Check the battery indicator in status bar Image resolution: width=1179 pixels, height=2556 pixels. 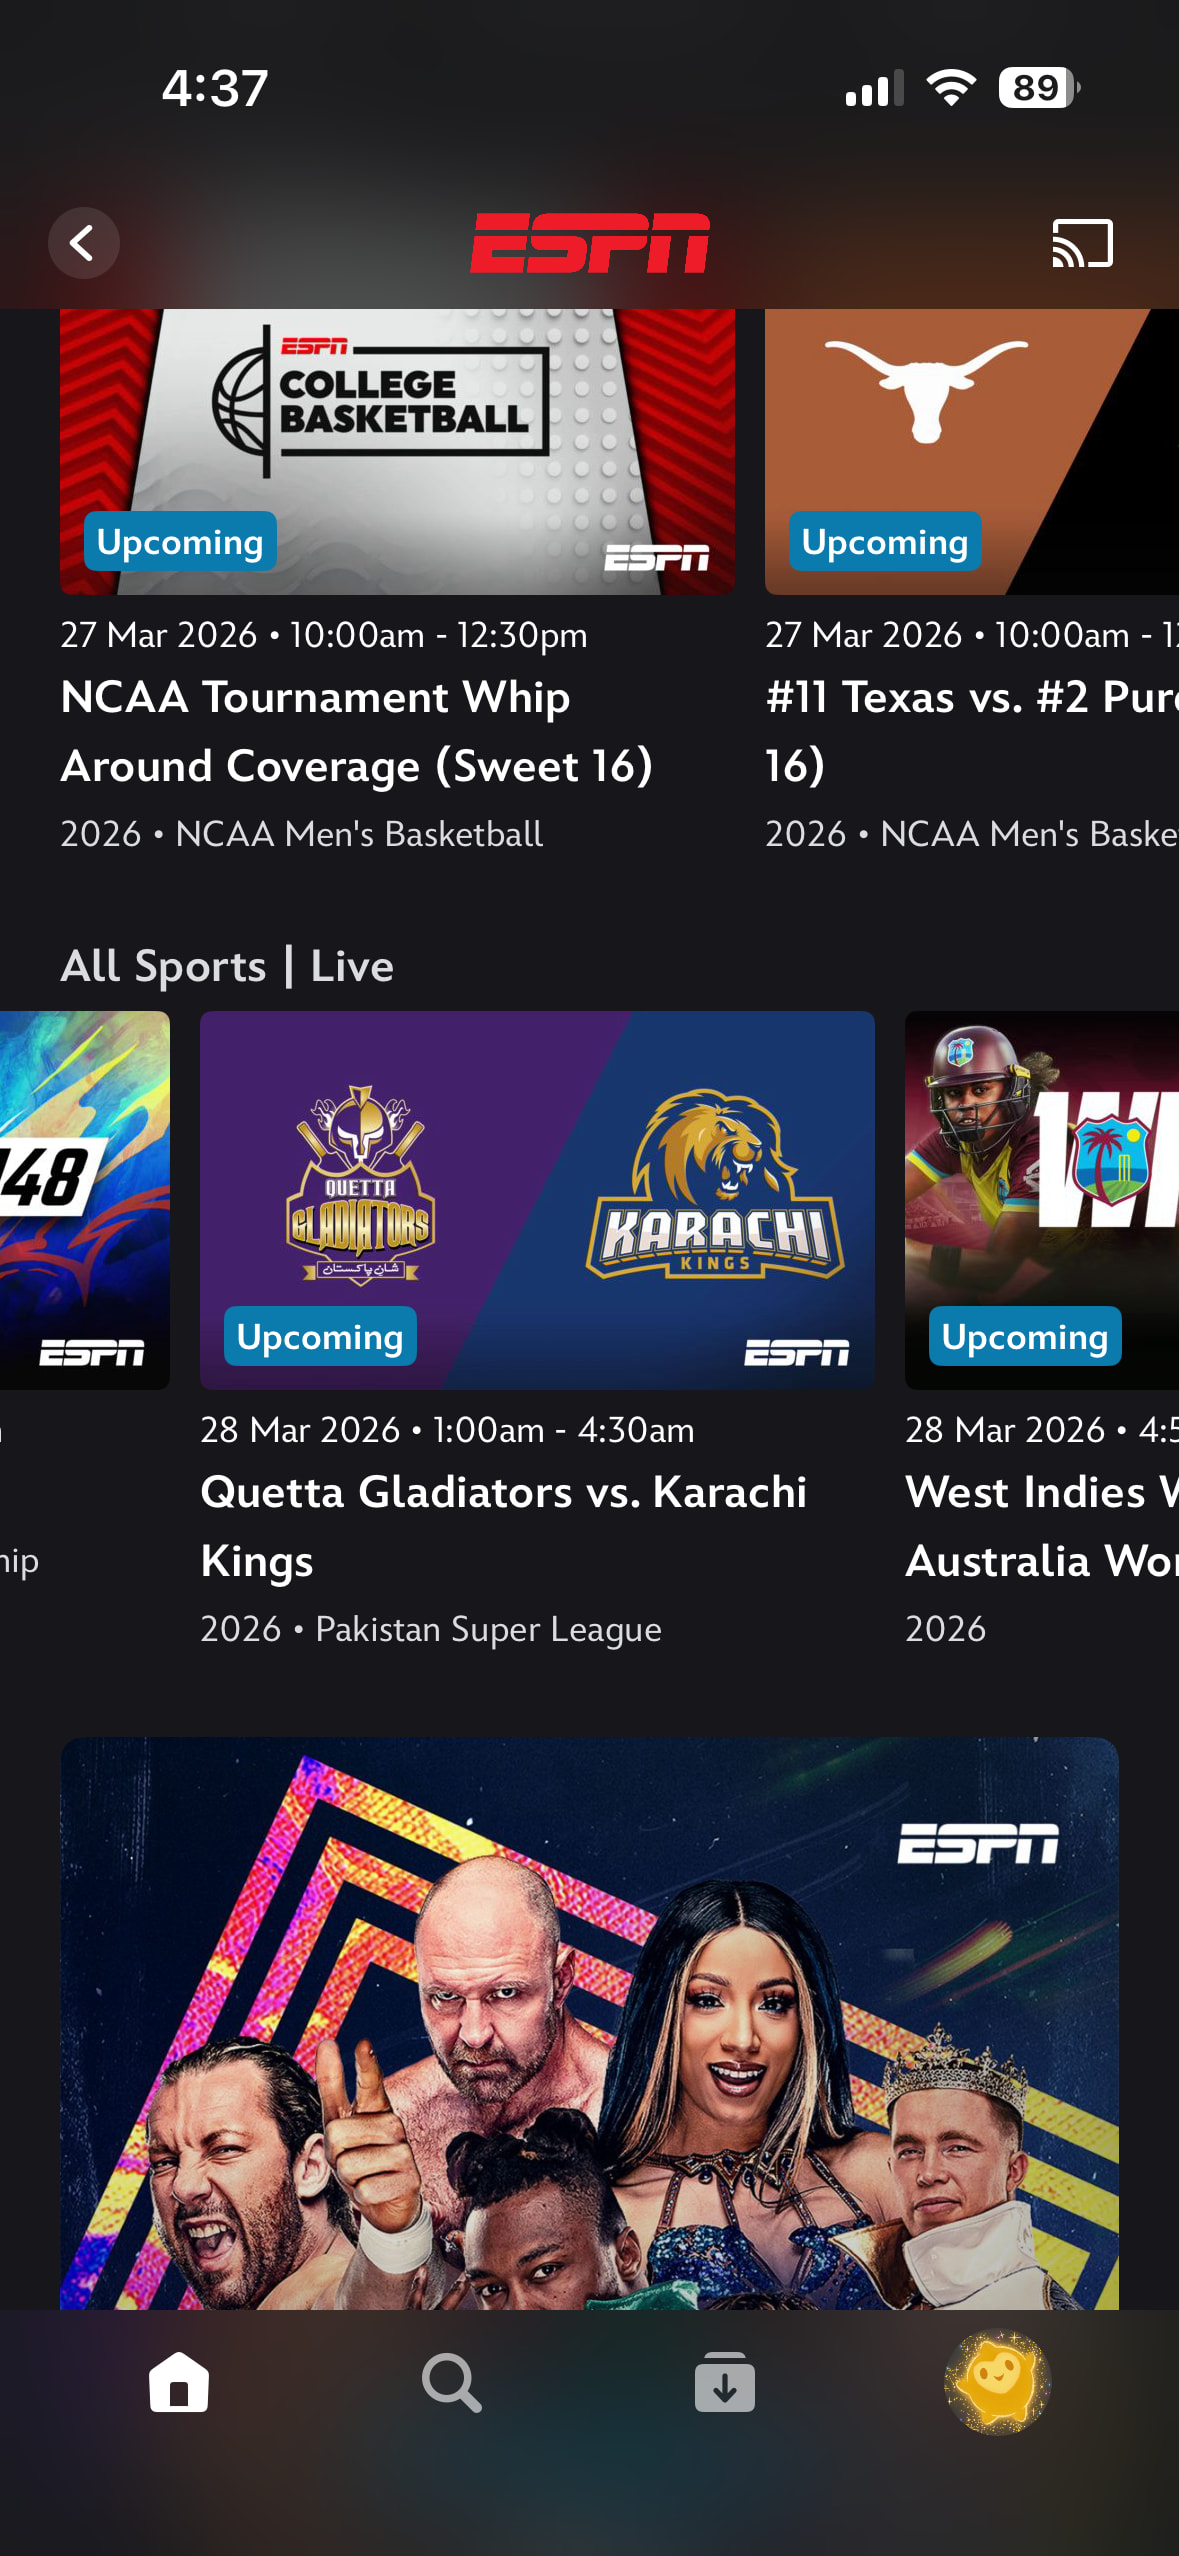click(1039, 88)
